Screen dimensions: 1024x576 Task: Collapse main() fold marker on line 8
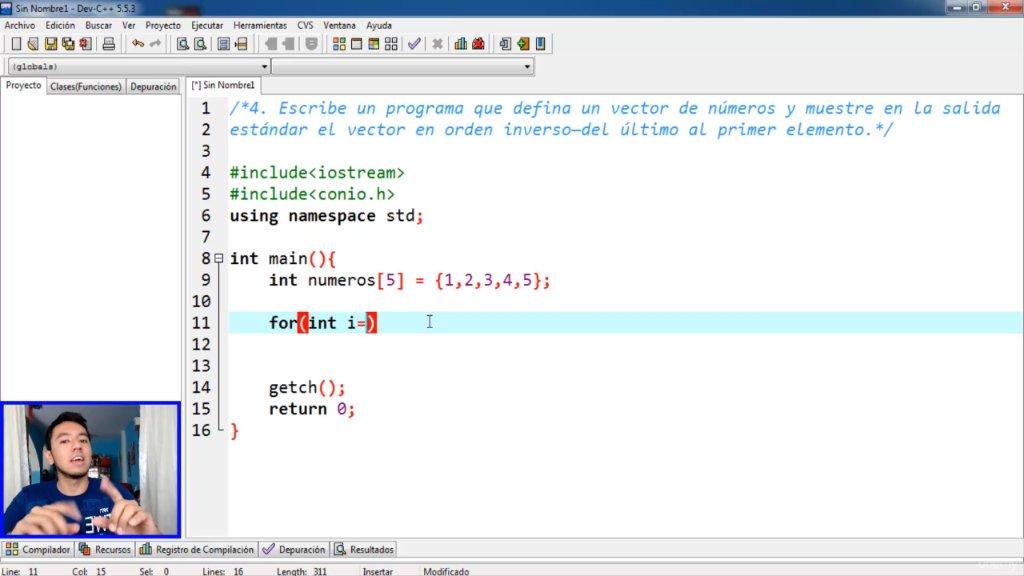(219, 259)
